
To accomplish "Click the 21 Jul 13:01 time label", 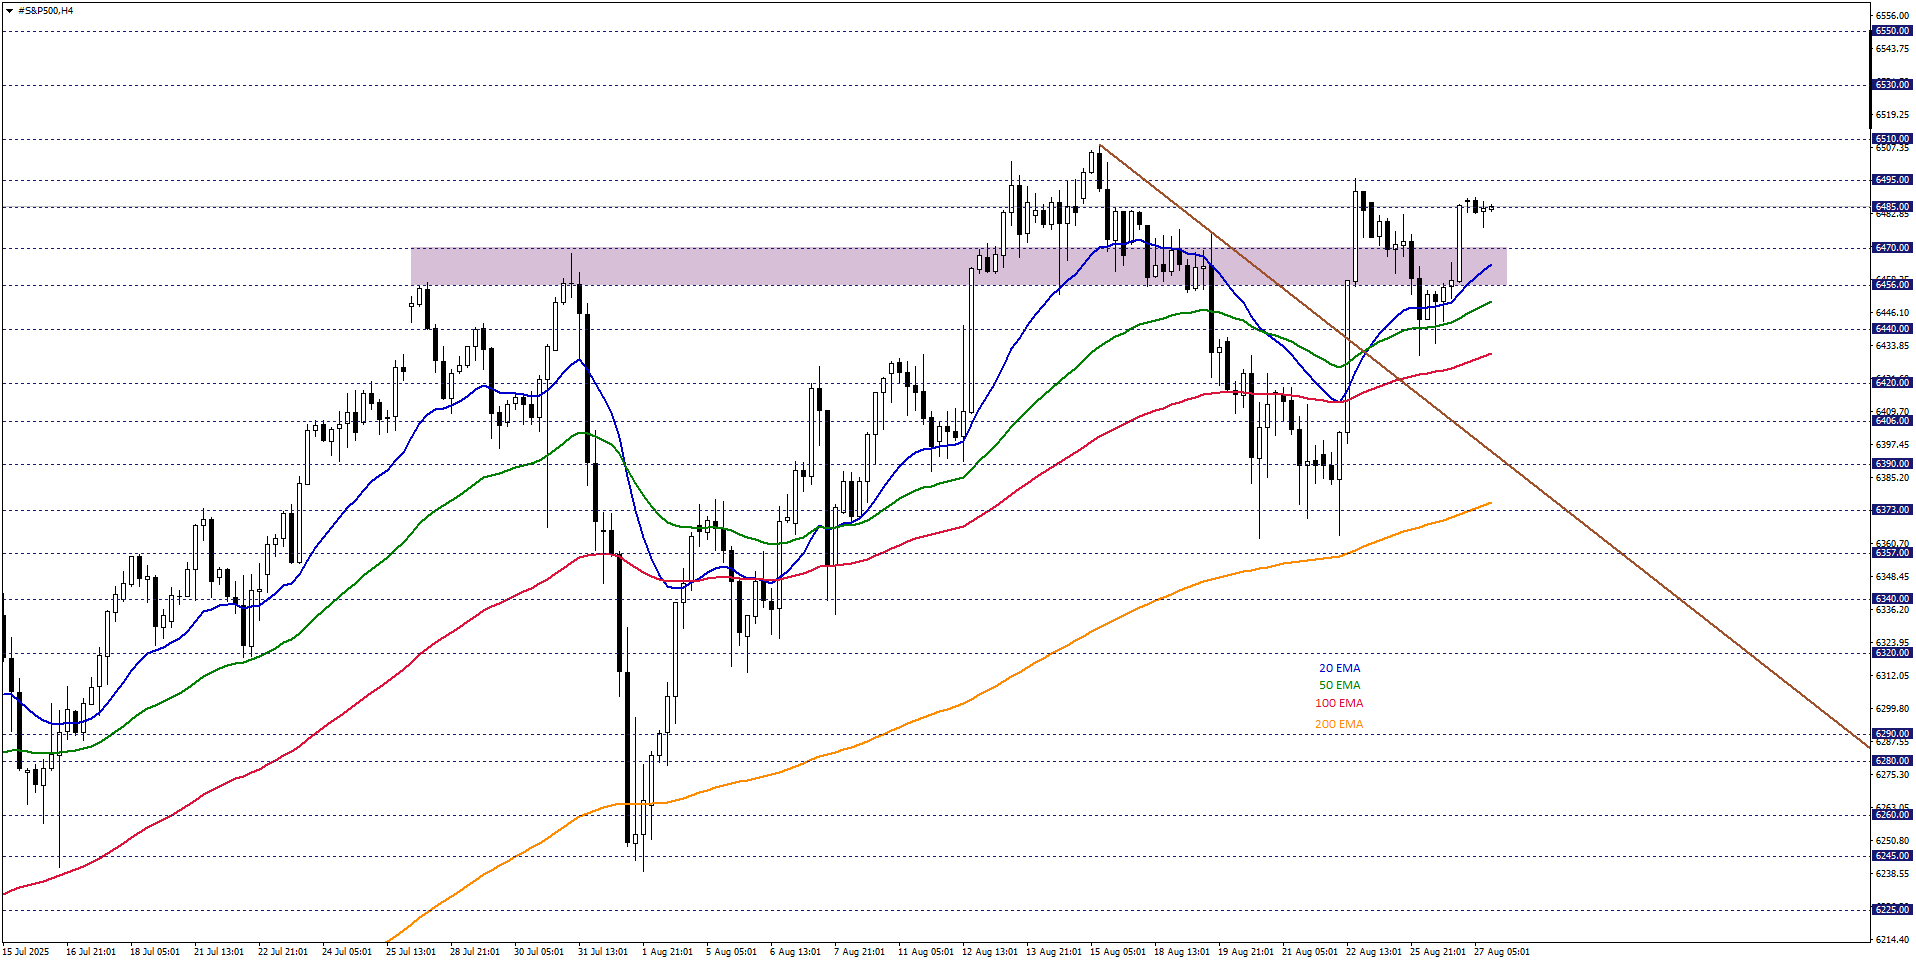I will [219, 952].
